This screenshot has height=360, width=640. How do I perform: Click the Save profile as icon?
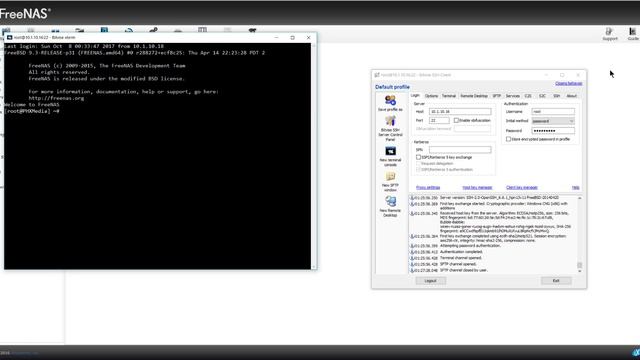390,100
